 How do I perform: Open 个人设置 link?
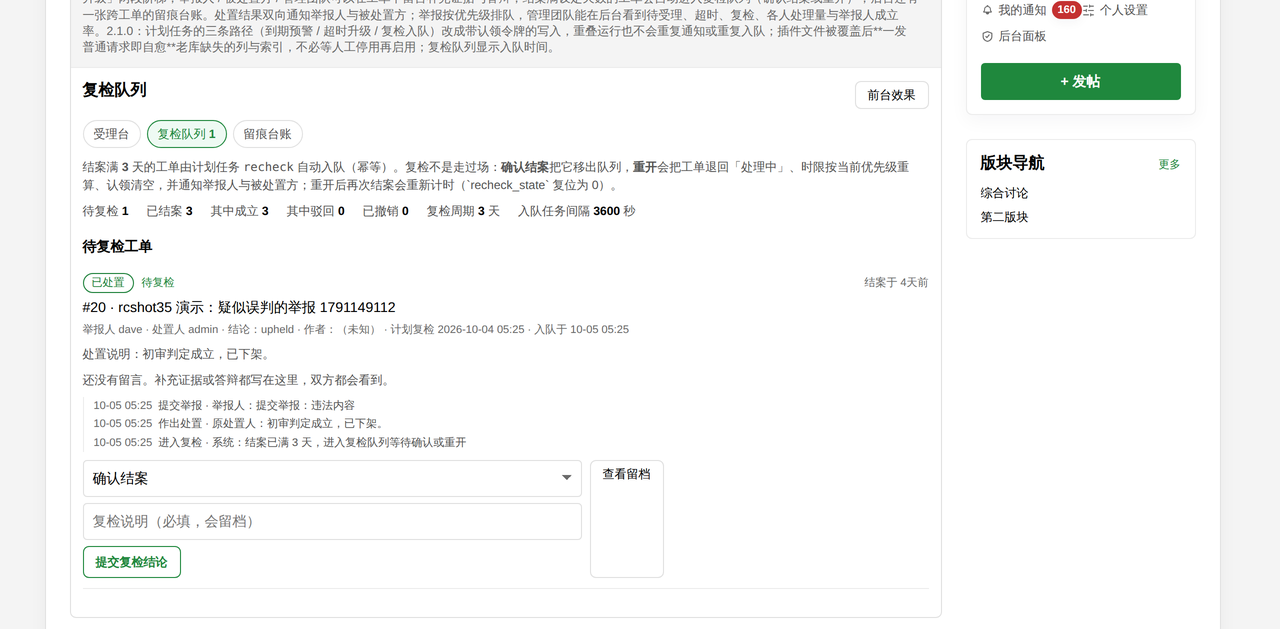[x=1124, y=10]
